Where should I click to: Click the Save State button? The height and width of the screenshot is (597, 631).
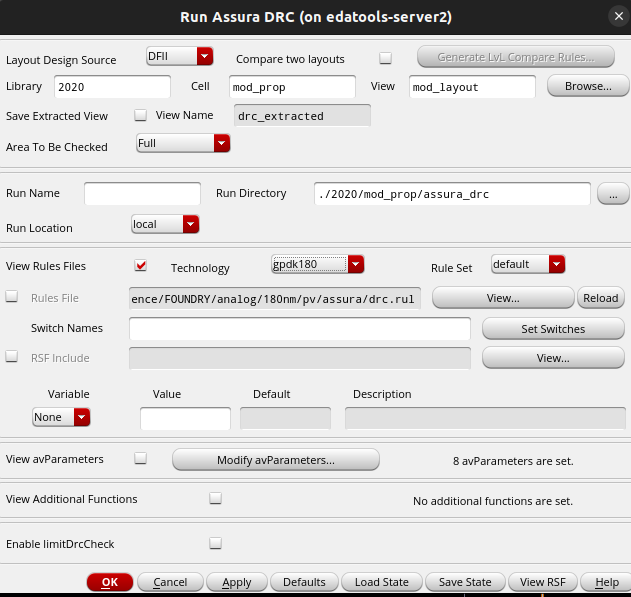tap(465, 582)
